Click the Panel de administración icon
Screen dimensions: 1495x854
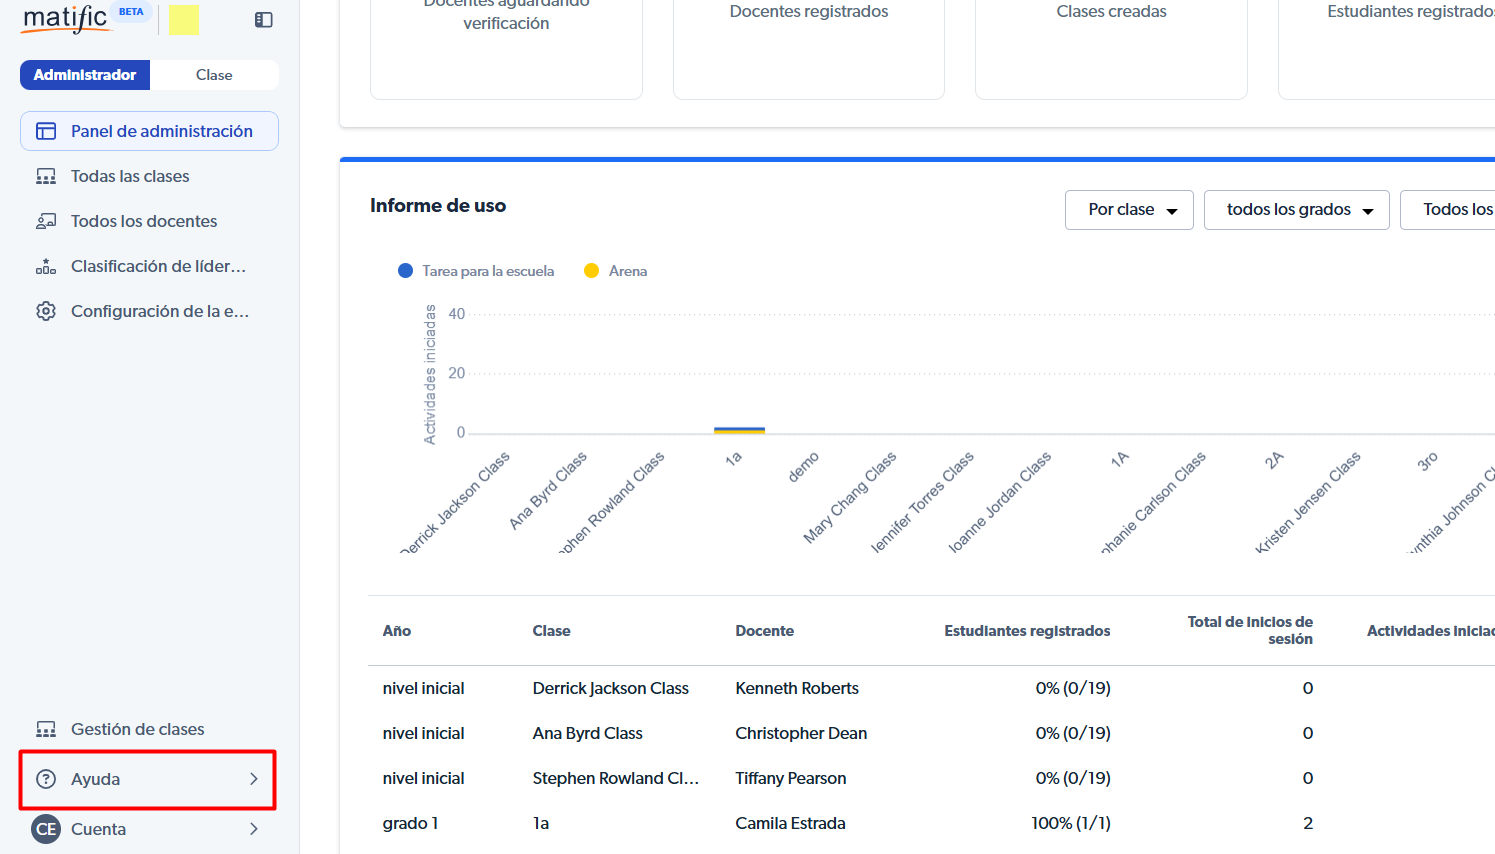coord(46,131)
